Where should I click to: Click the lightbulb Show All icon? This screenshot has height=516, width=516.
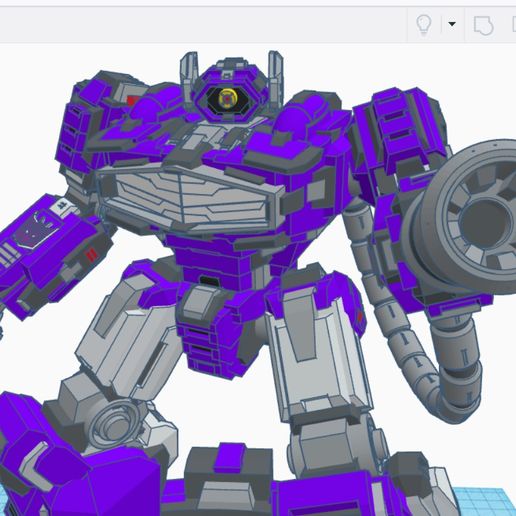click(424, 25)
